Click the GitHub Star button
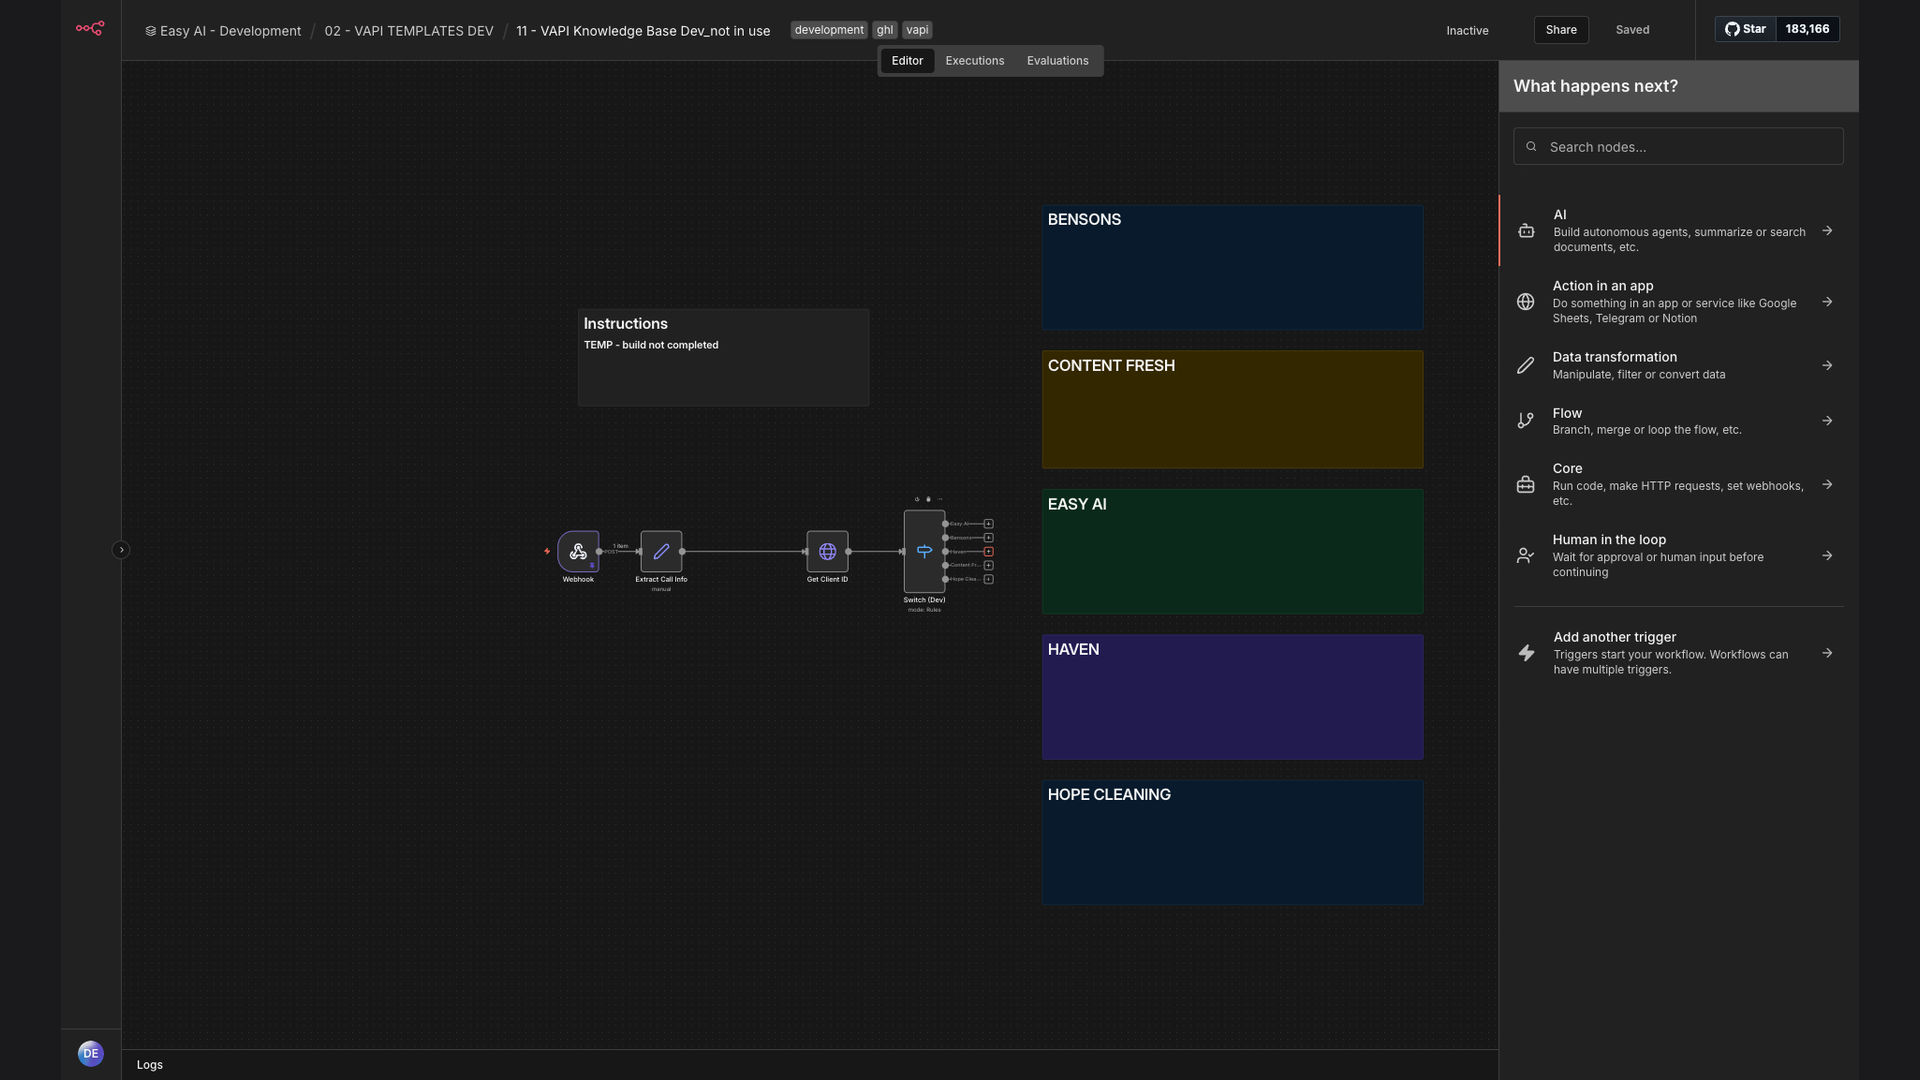The height and width of the screenshot is (1080, 1920). [1745, 29]
